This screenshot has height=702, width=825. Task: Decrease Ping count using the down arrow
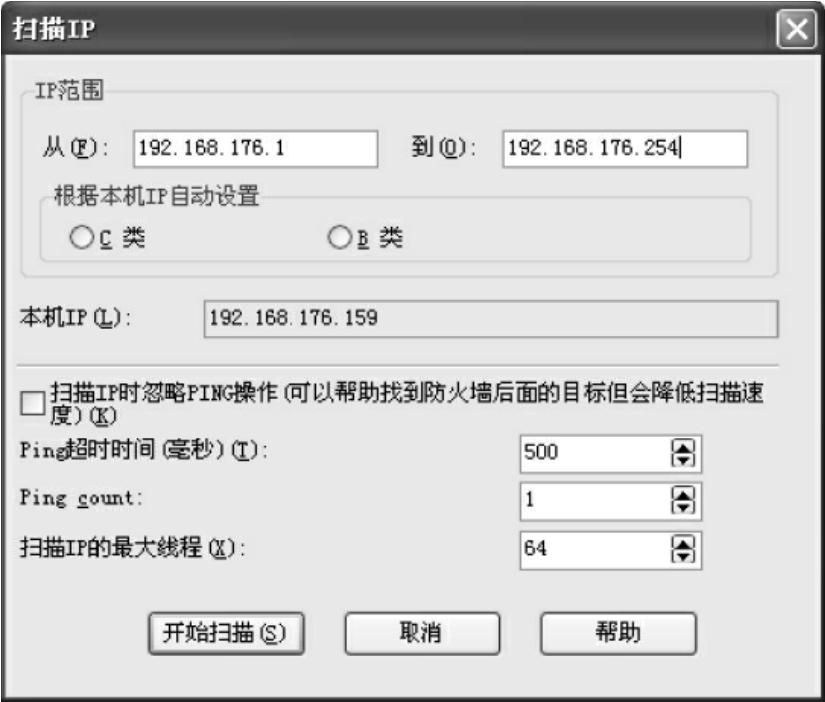(x=683, y=508)
